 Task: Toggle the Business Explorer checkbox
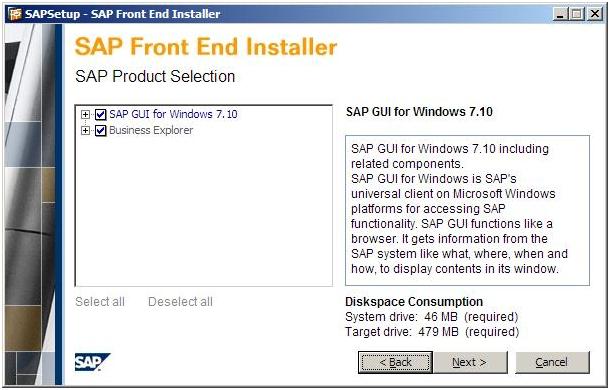pos(100,130)
